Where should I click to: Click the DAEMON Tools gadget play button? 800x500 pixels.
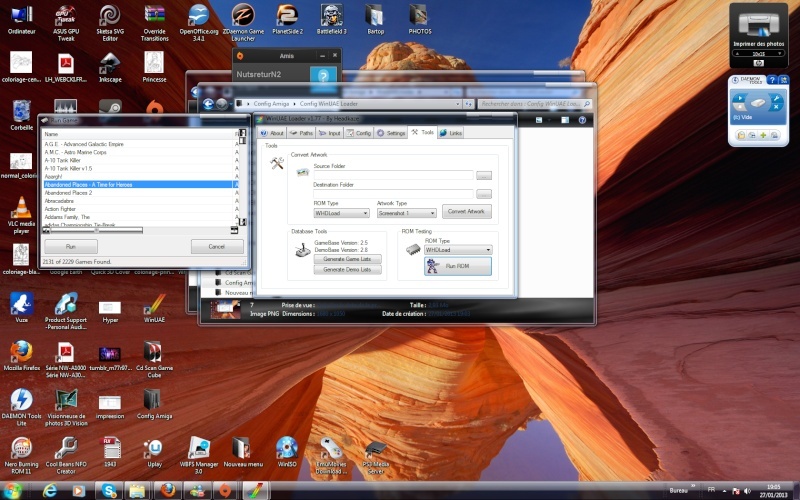pos(739,98)
